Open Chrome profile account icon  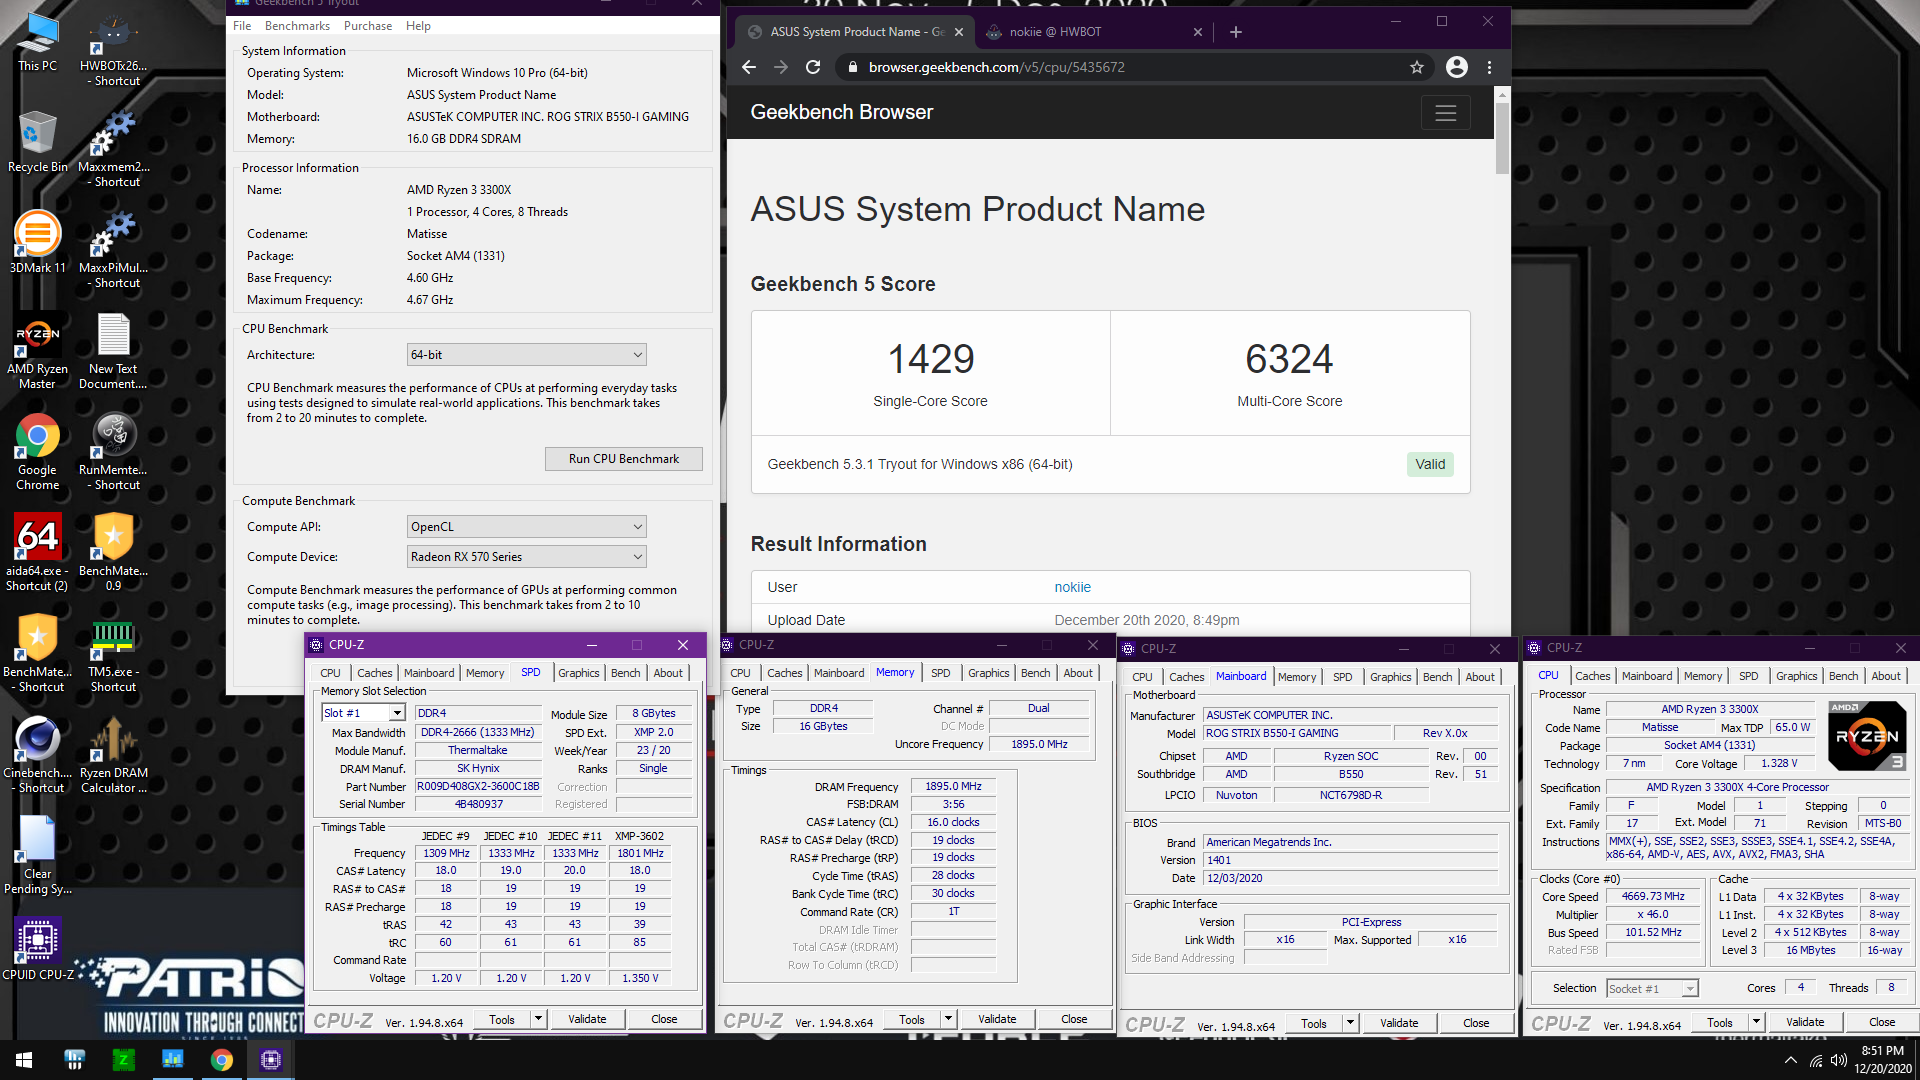[1456, 67]
